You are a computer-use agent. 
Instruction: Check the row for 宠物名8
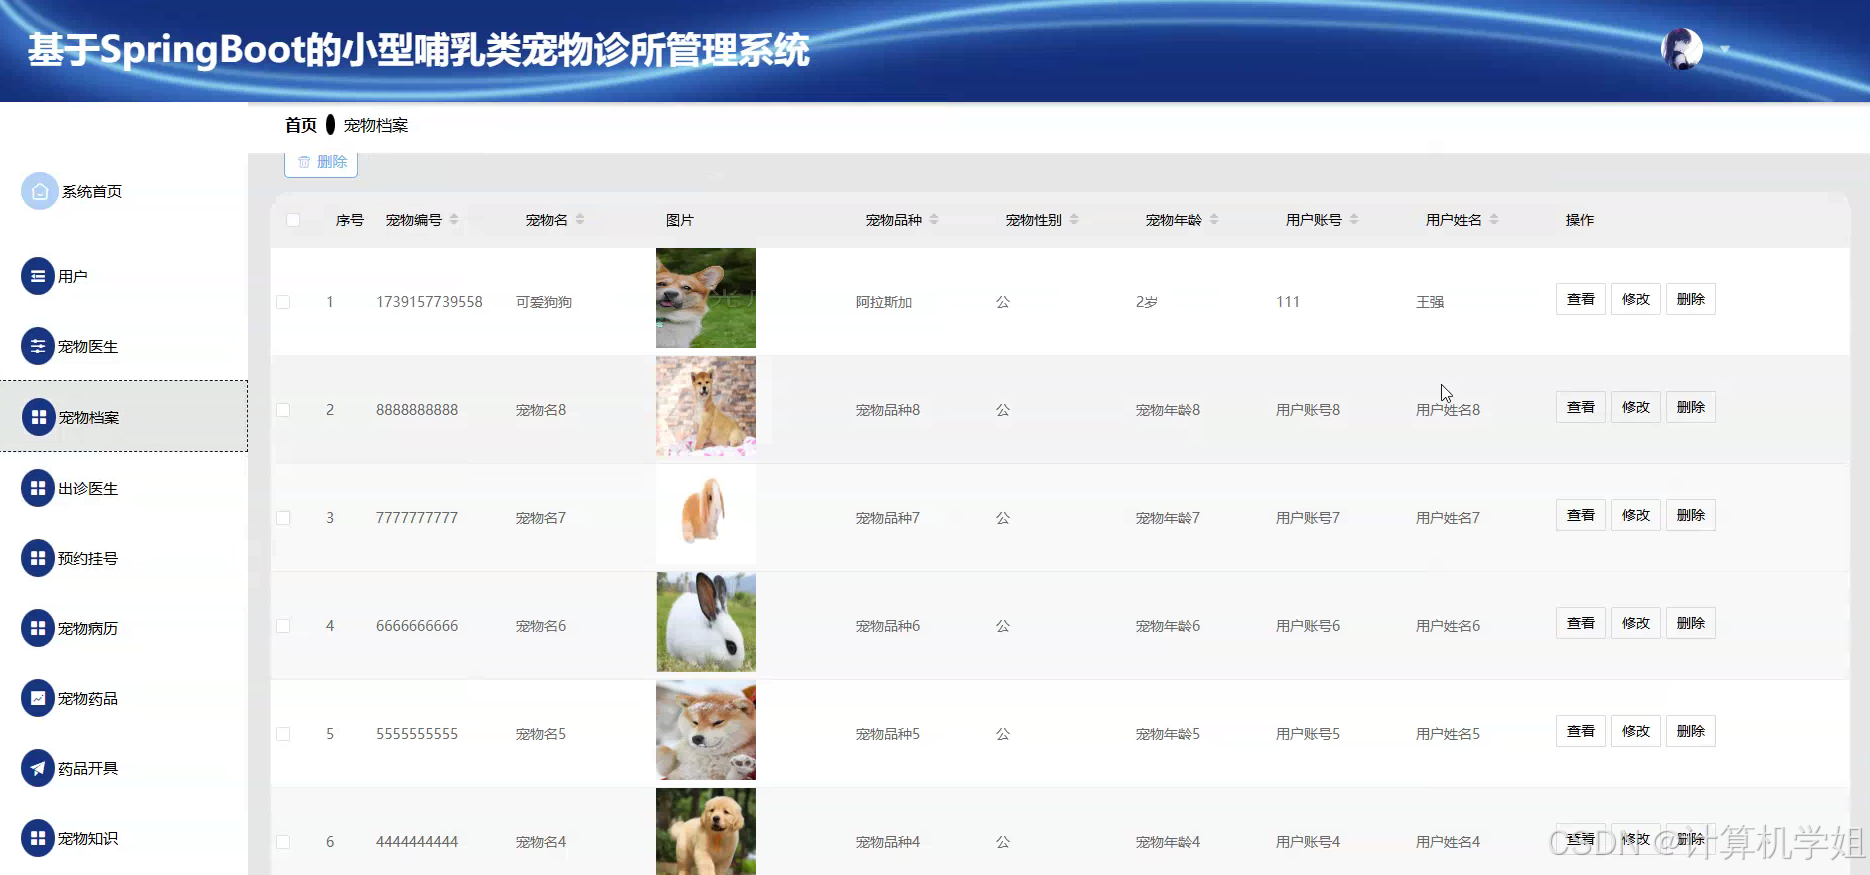(x=283, y=410)
